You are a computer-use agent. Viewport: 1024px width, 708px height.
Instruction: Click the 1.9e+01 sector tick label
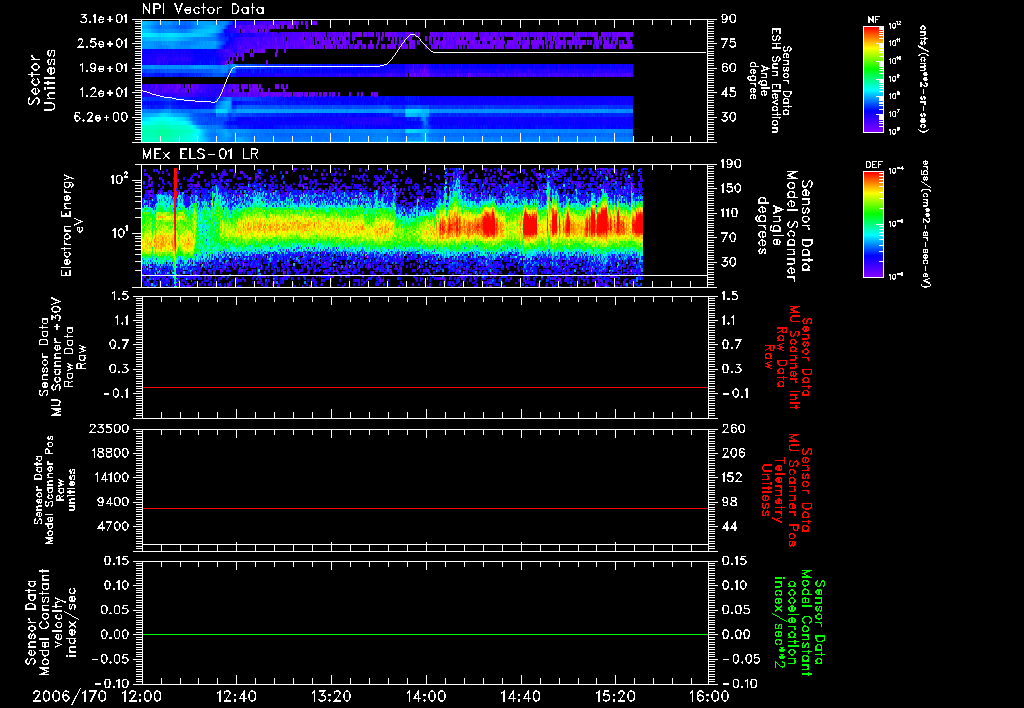105,68
